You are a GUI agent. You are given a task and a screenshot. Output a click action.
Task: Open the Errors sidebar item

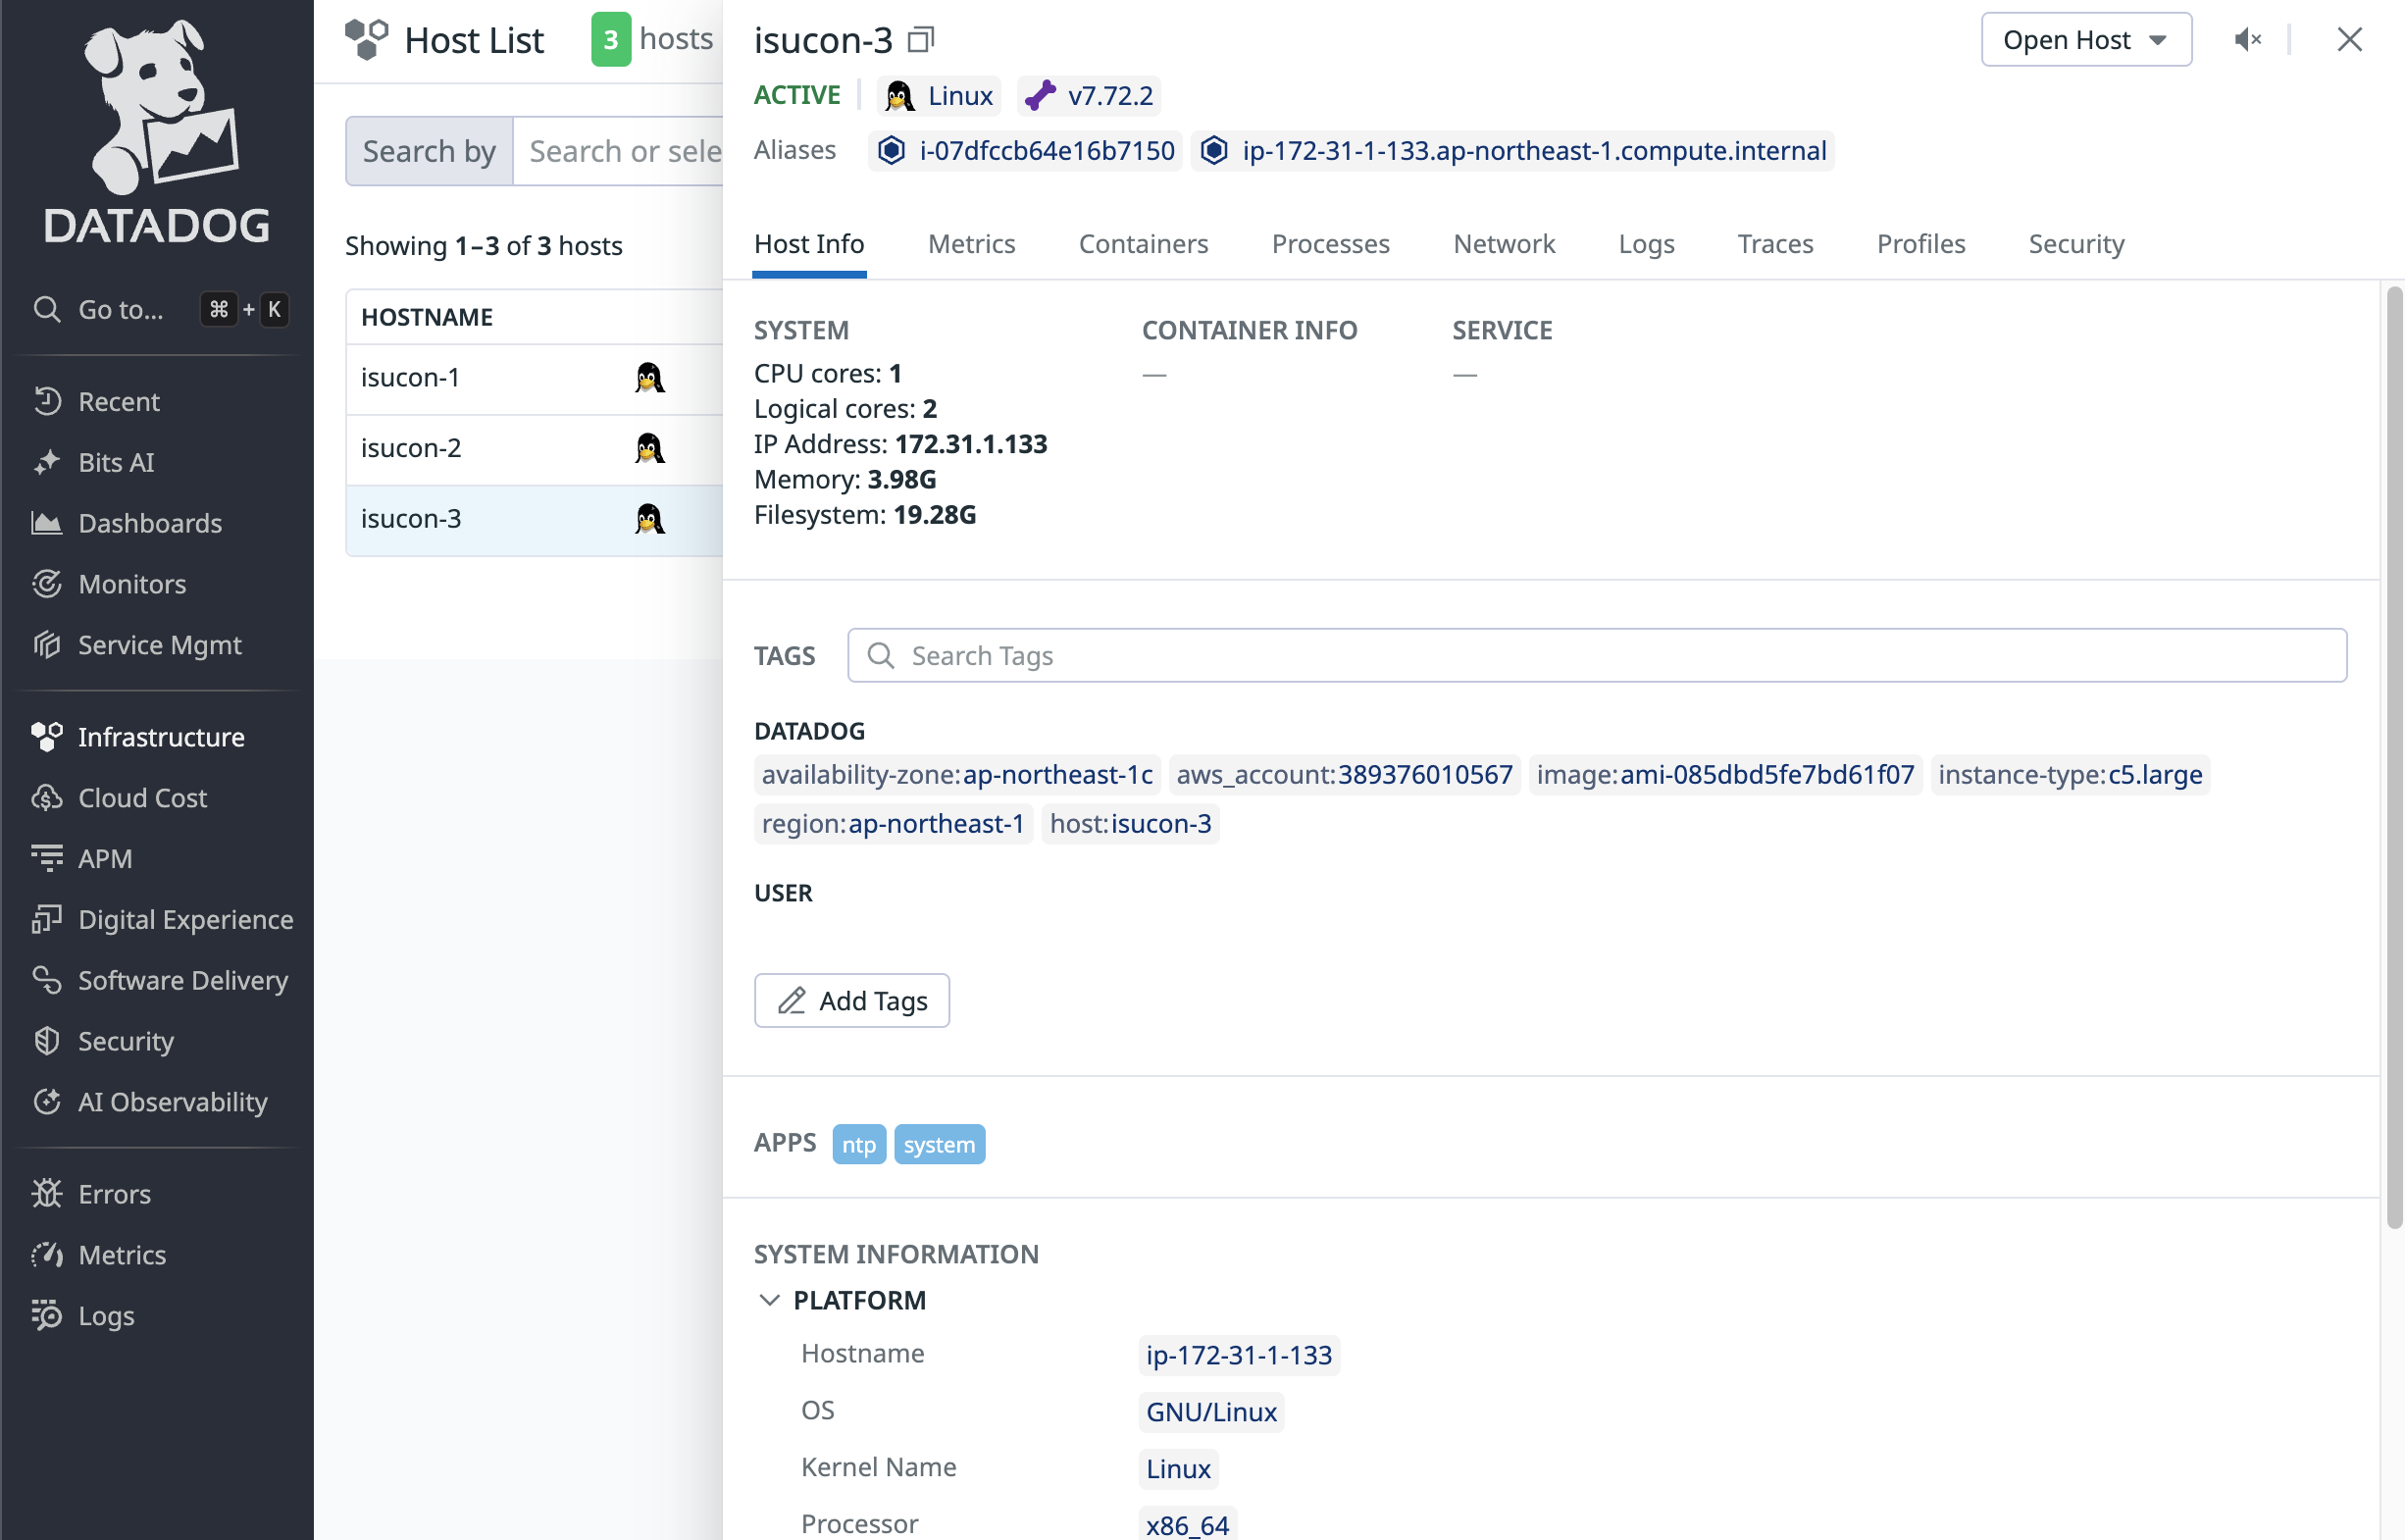click(x=114, y=1194)
